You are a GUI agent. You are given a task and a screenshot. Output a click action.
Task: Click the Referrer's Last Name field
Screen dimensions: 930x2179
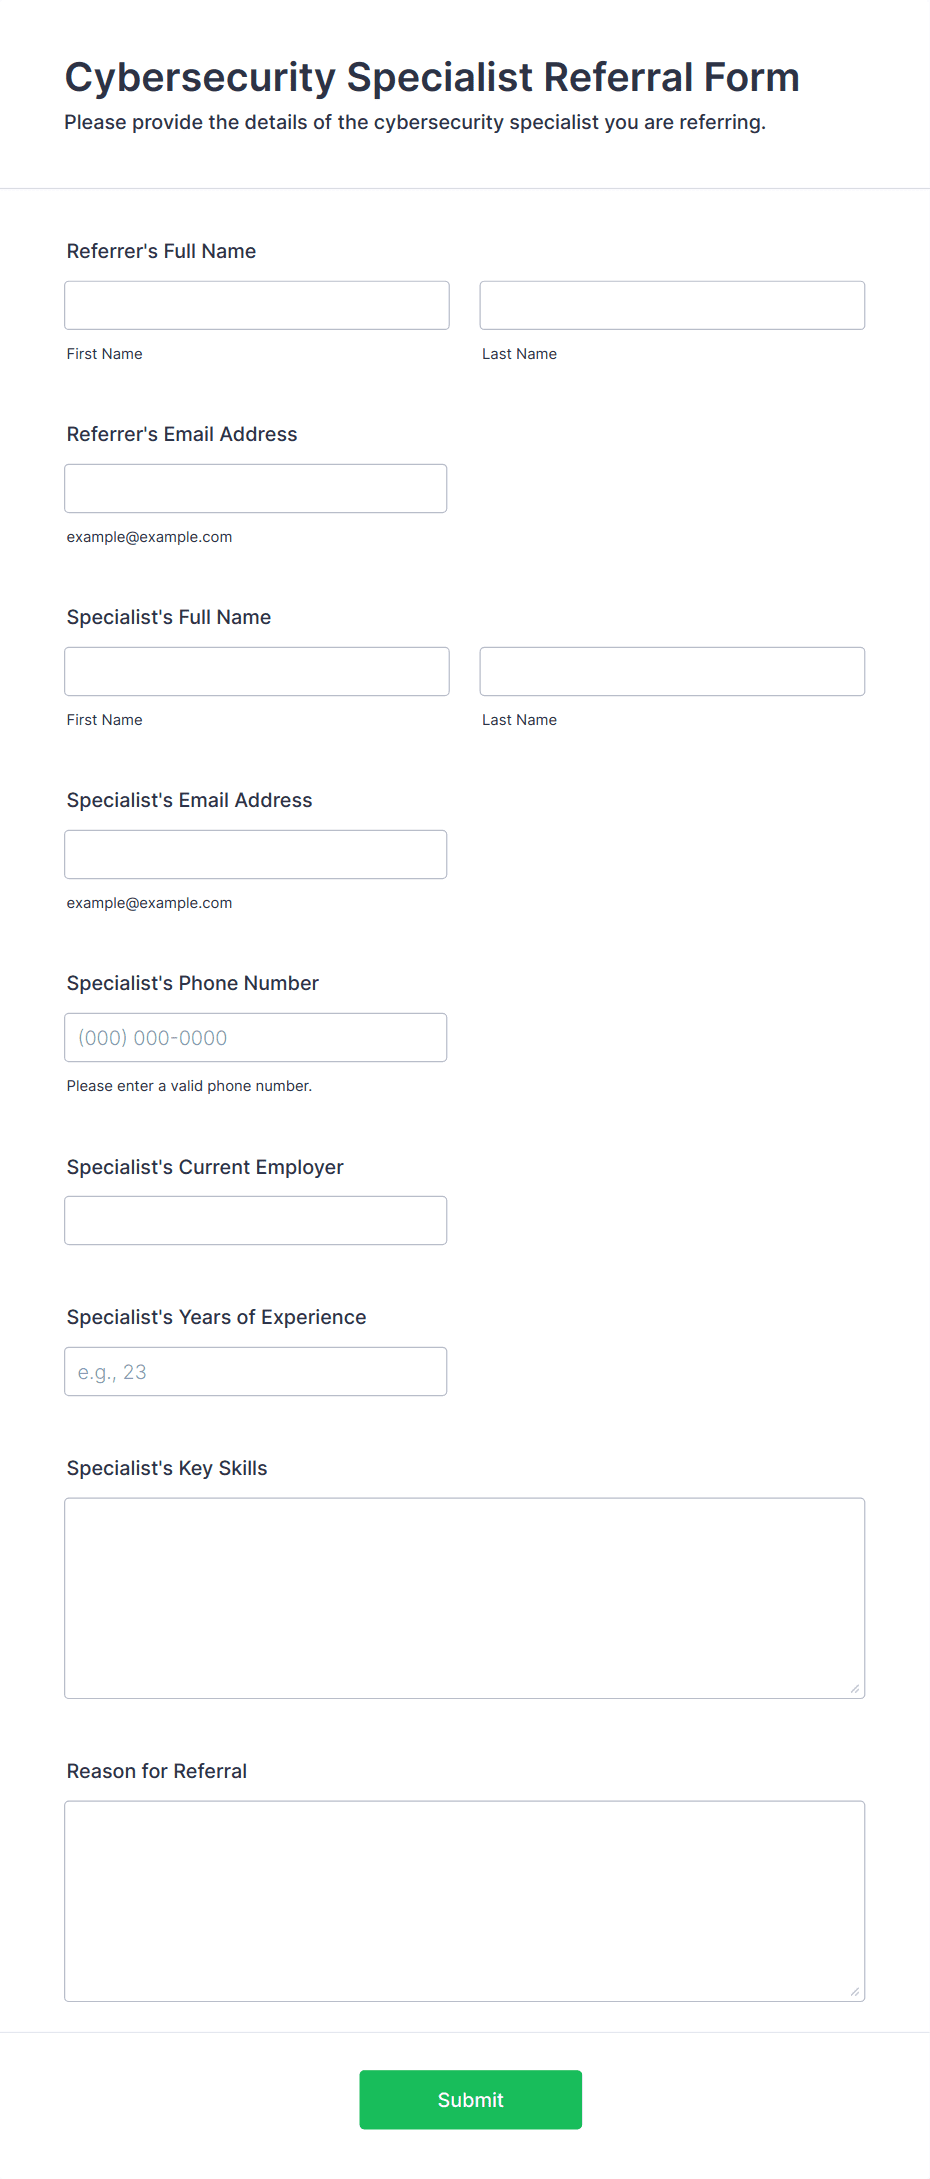coord(672,305)
